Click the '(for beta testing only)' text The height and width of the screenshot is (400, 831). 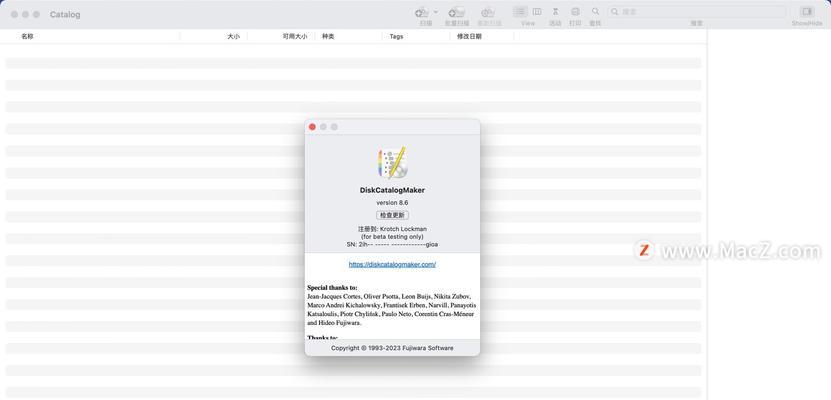392,237
